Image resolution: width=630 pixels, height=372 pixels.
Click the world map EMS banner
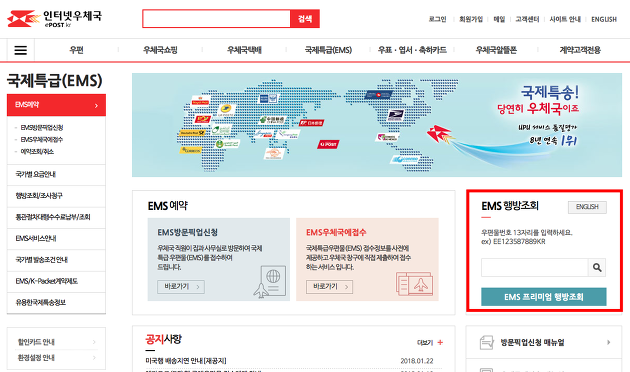pos(377,125)
